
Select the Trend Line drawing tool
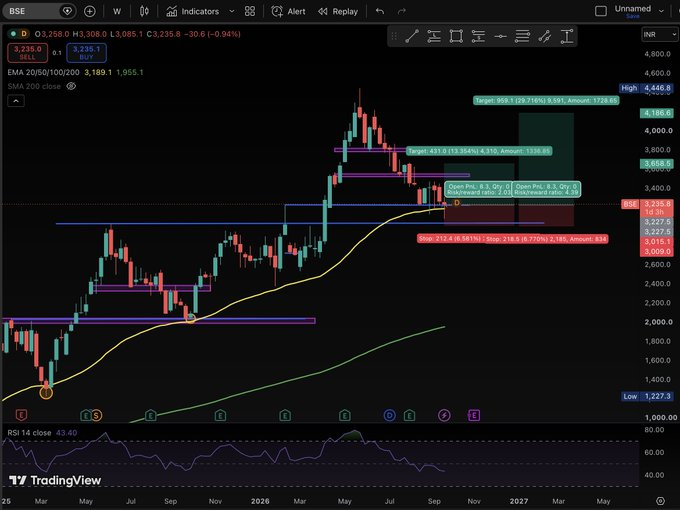click(x=412, y=36)
